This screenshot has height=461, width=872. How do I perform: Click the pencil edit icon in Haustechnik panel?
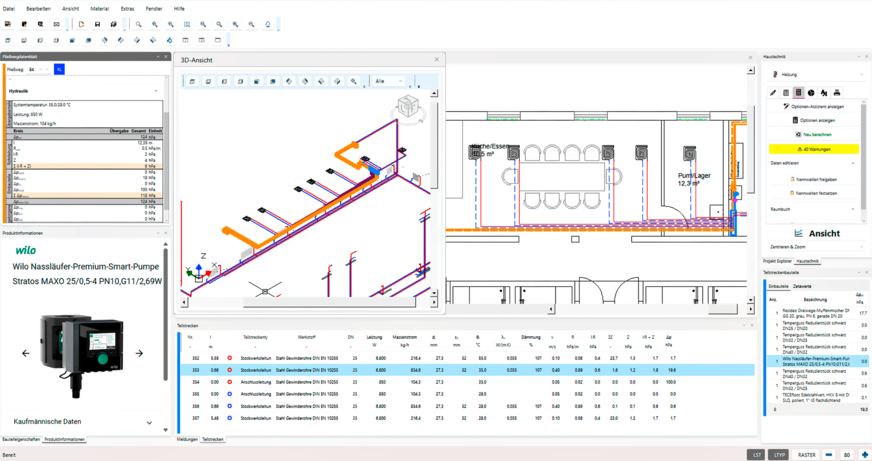pos(773,93)
